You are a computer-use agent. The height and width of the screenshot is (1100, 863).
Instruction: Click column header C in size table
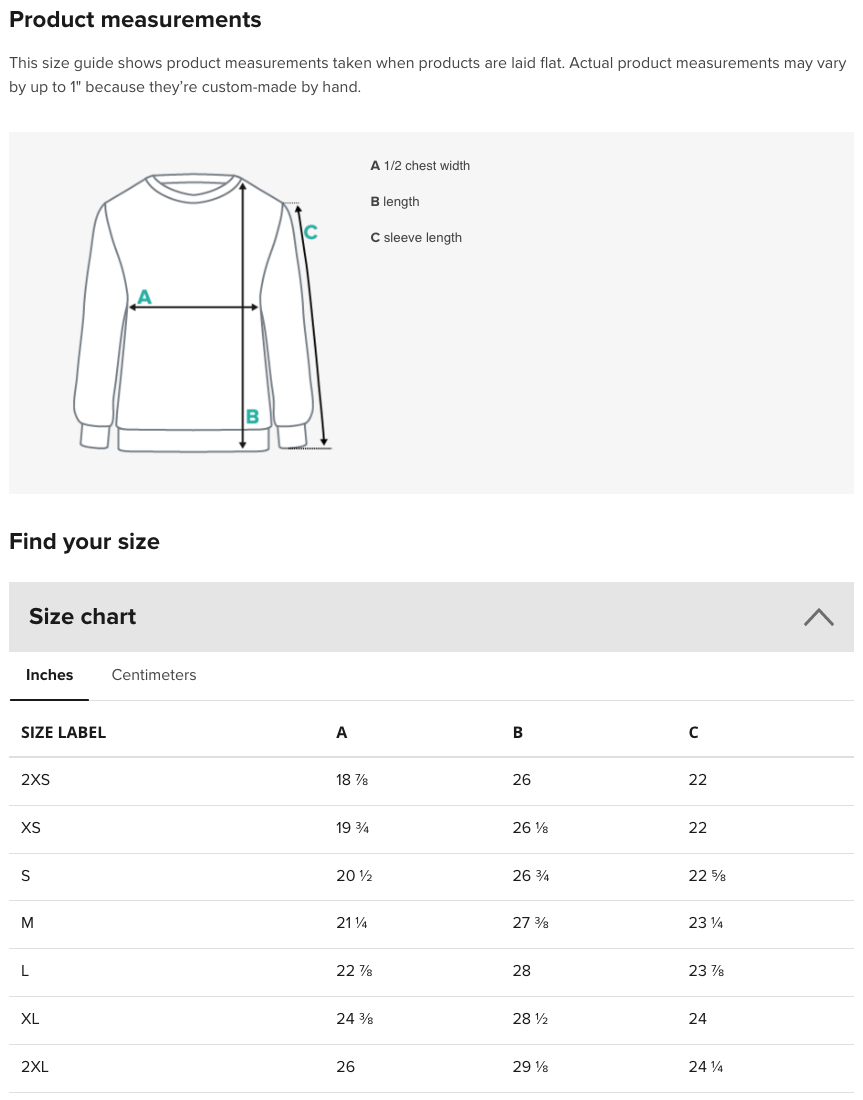click(x=693, y=732)
